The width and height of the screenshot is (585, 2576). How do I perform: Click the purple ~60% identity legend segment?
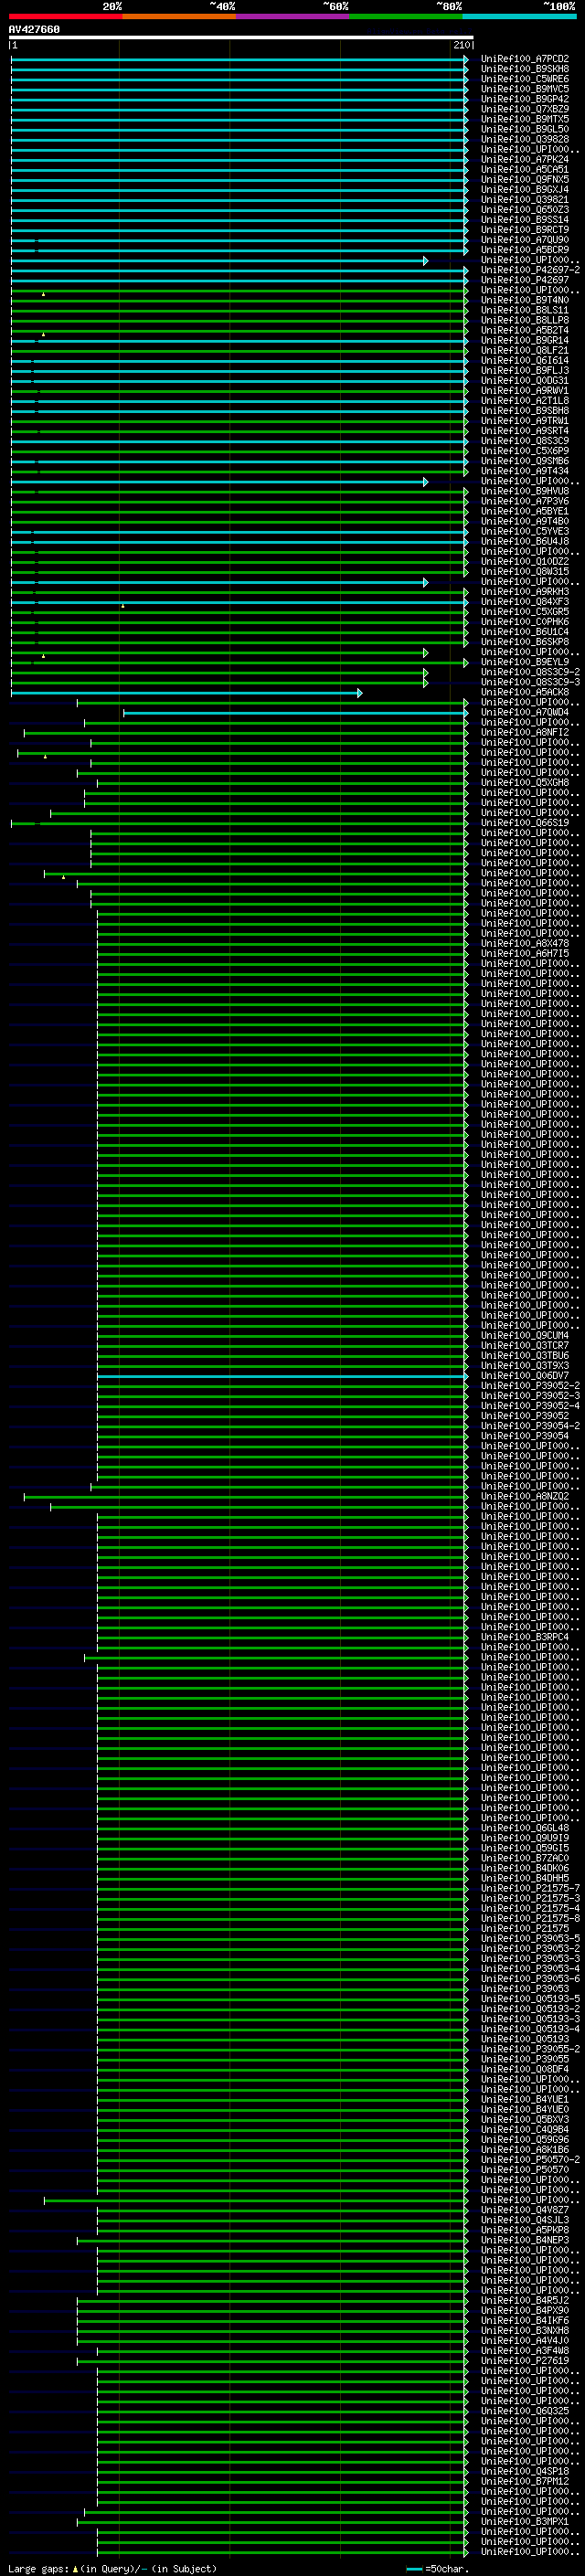(x=293, y=16)
